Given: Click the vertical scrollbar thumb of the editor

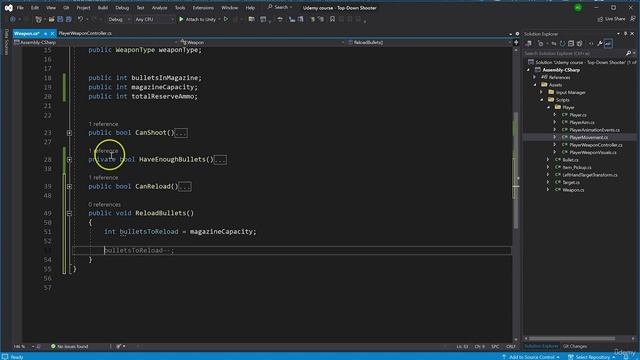Looking at the screenshot, I should 516,171.
